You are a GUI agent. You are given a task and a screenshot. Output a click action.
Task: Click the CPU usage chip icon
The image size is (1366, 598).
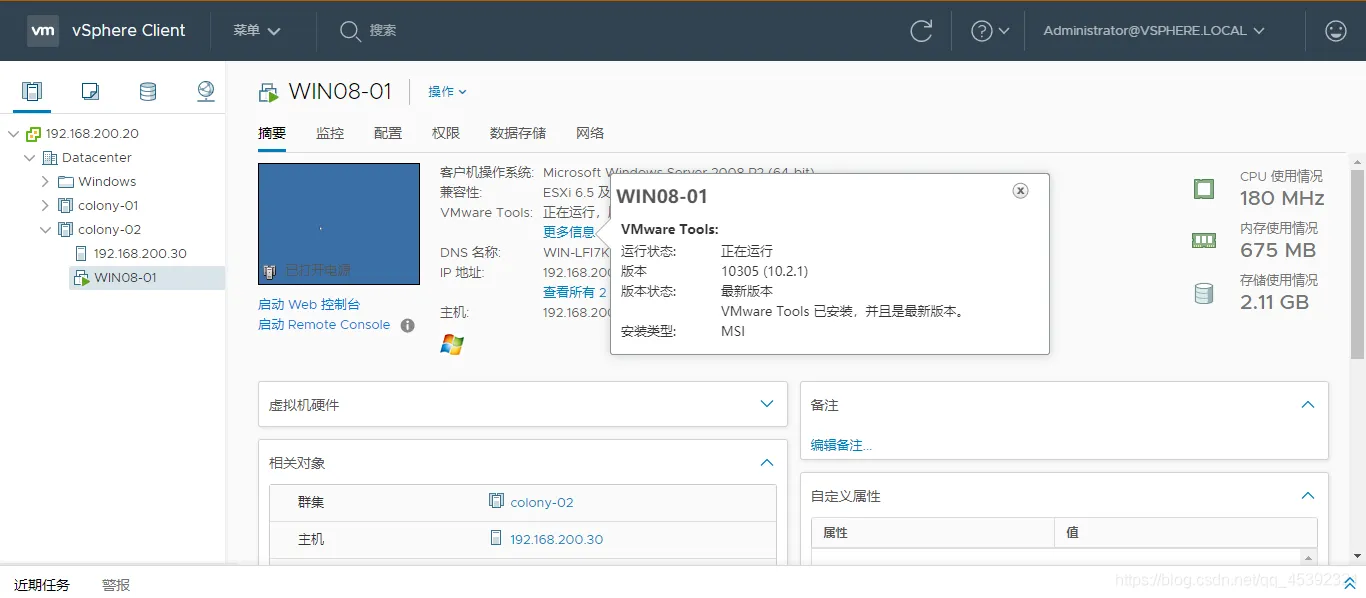click(1204, 188)
